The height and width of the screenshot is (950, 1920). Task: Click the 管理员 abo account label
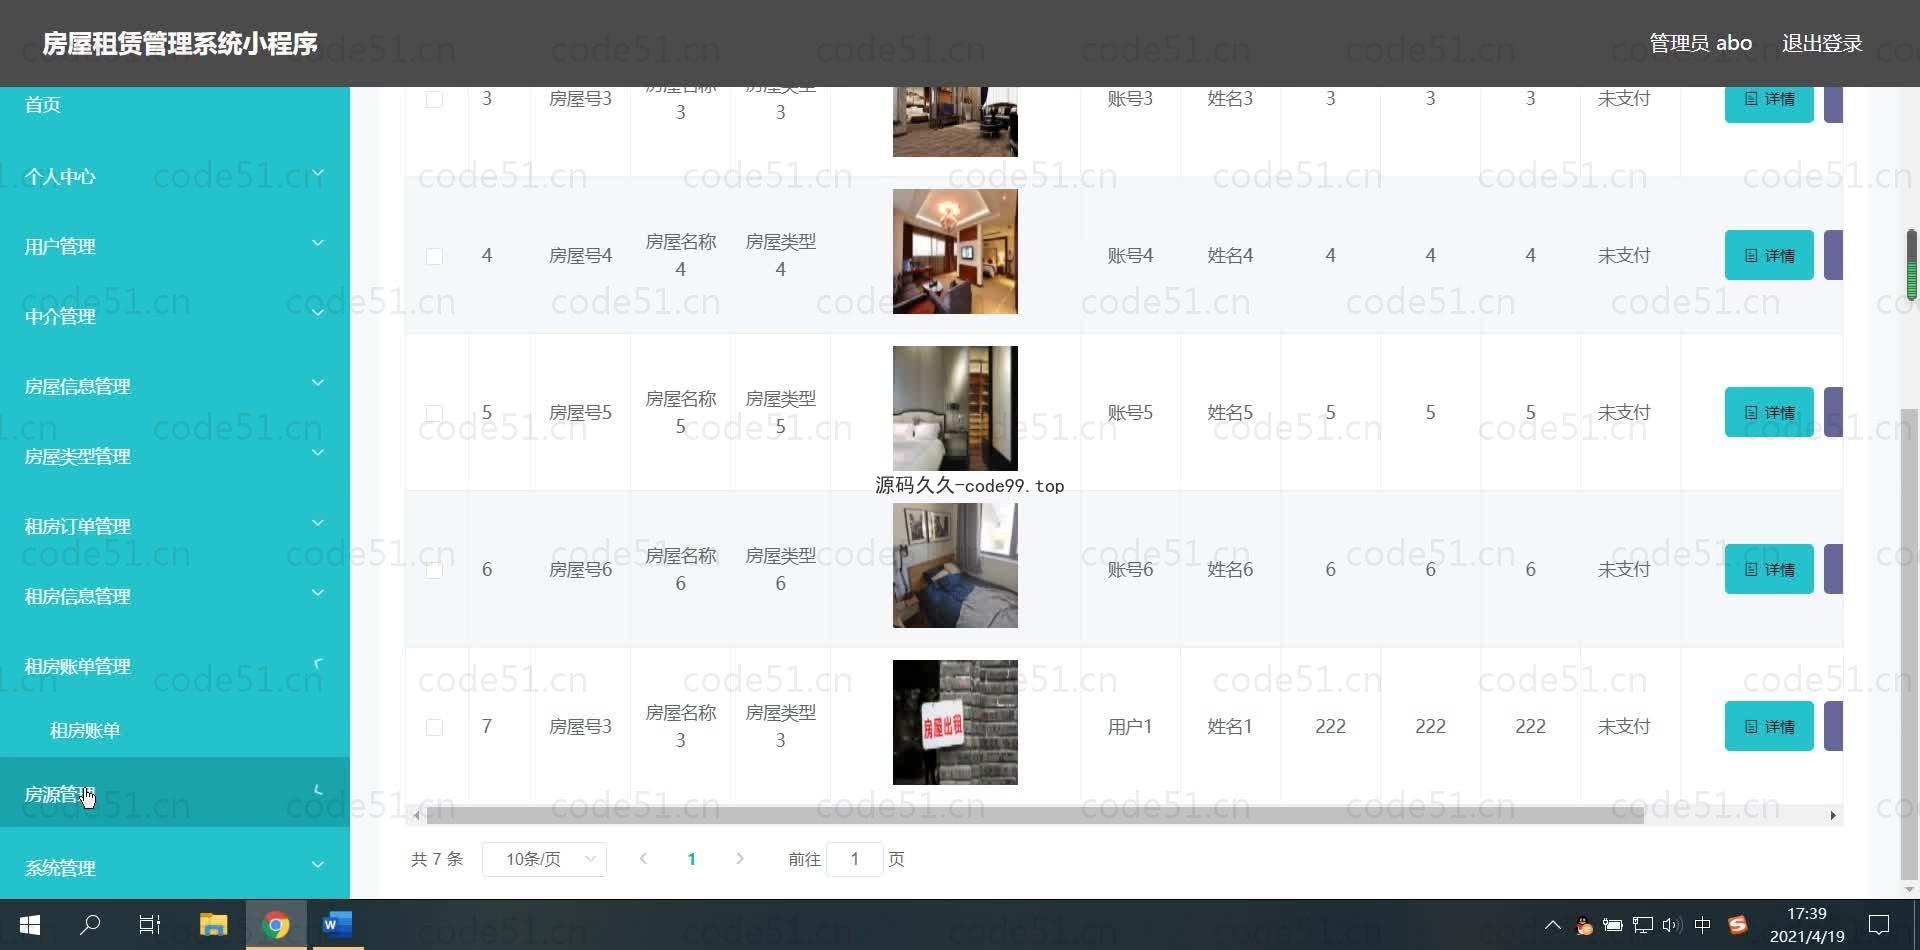(1700, 43)
